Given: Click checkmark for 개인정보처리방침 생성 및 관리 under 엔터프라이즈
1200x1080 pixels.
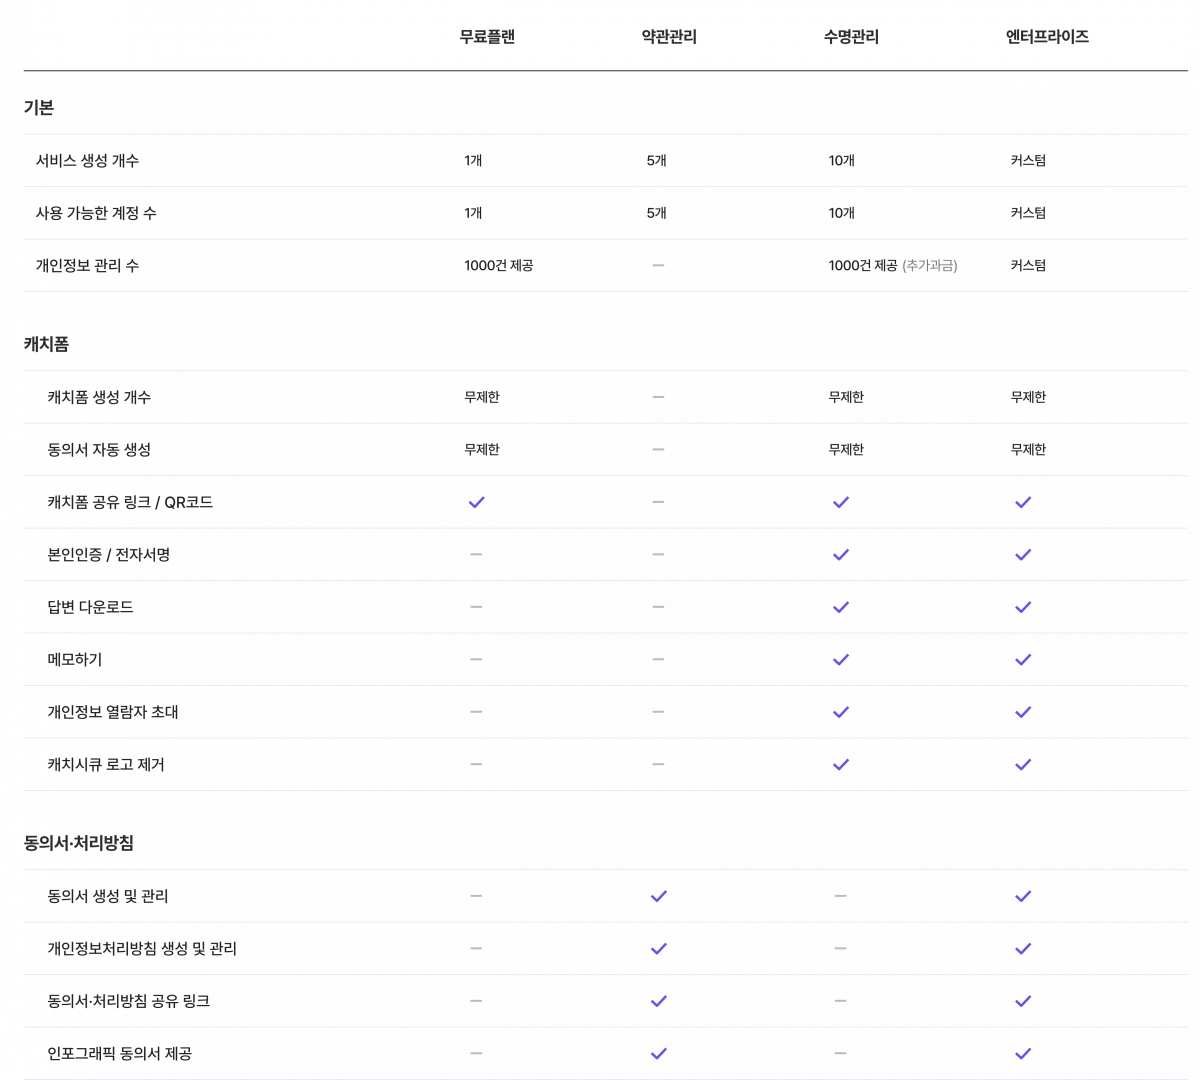Looking at the screenshot, I should (x=1023, y=949).
